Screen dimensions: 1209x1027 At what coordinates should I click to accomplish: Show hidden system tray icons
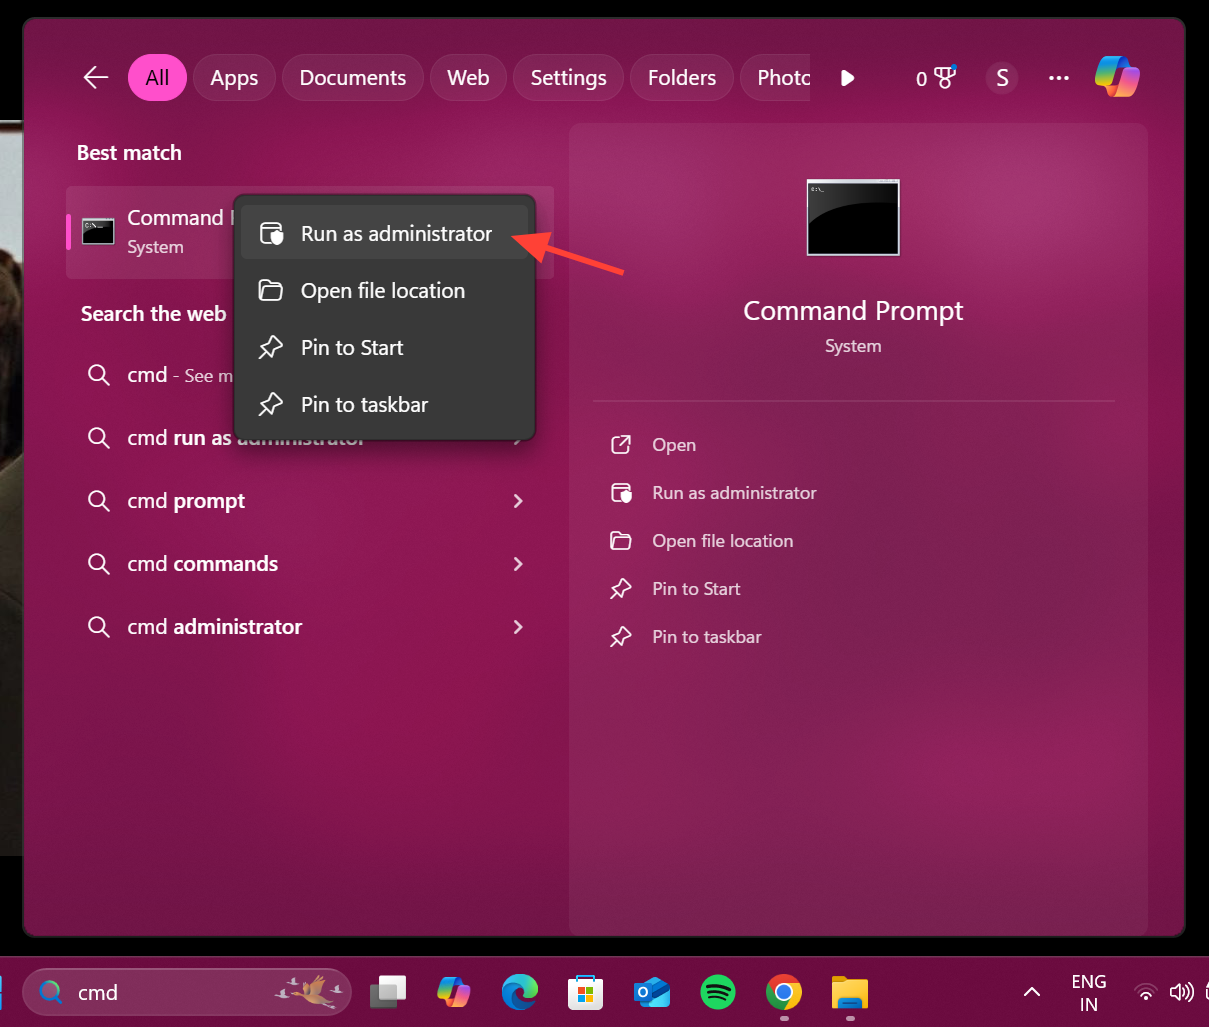1032,992
